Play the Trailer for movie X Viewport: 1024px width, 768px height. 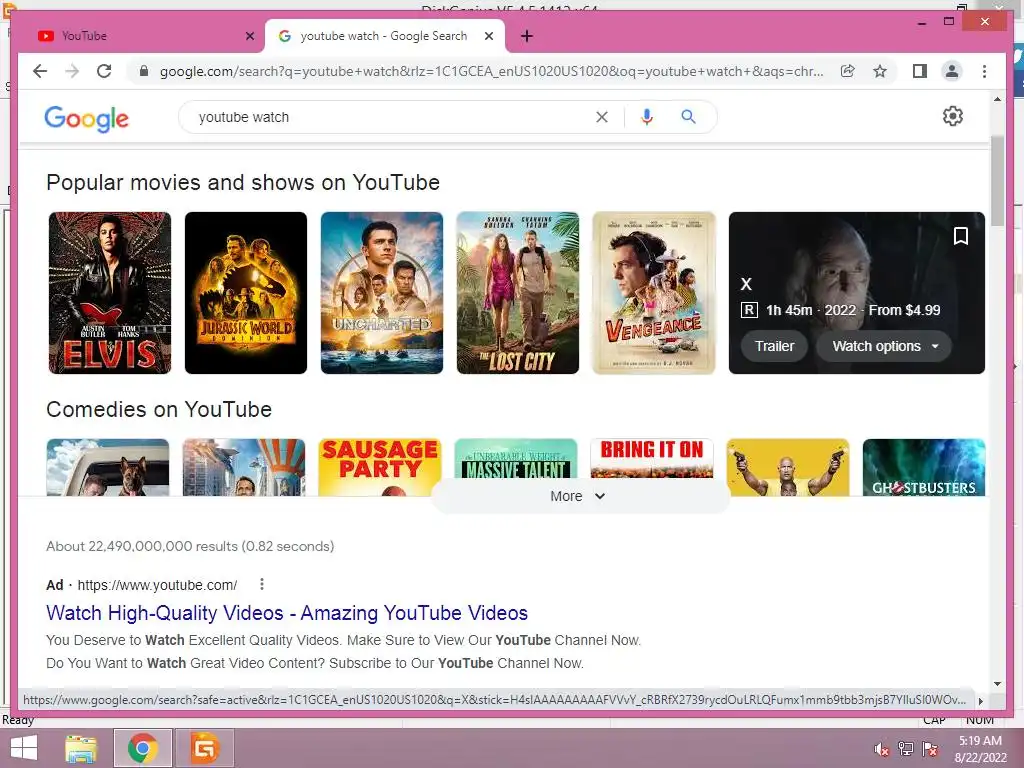775,346
